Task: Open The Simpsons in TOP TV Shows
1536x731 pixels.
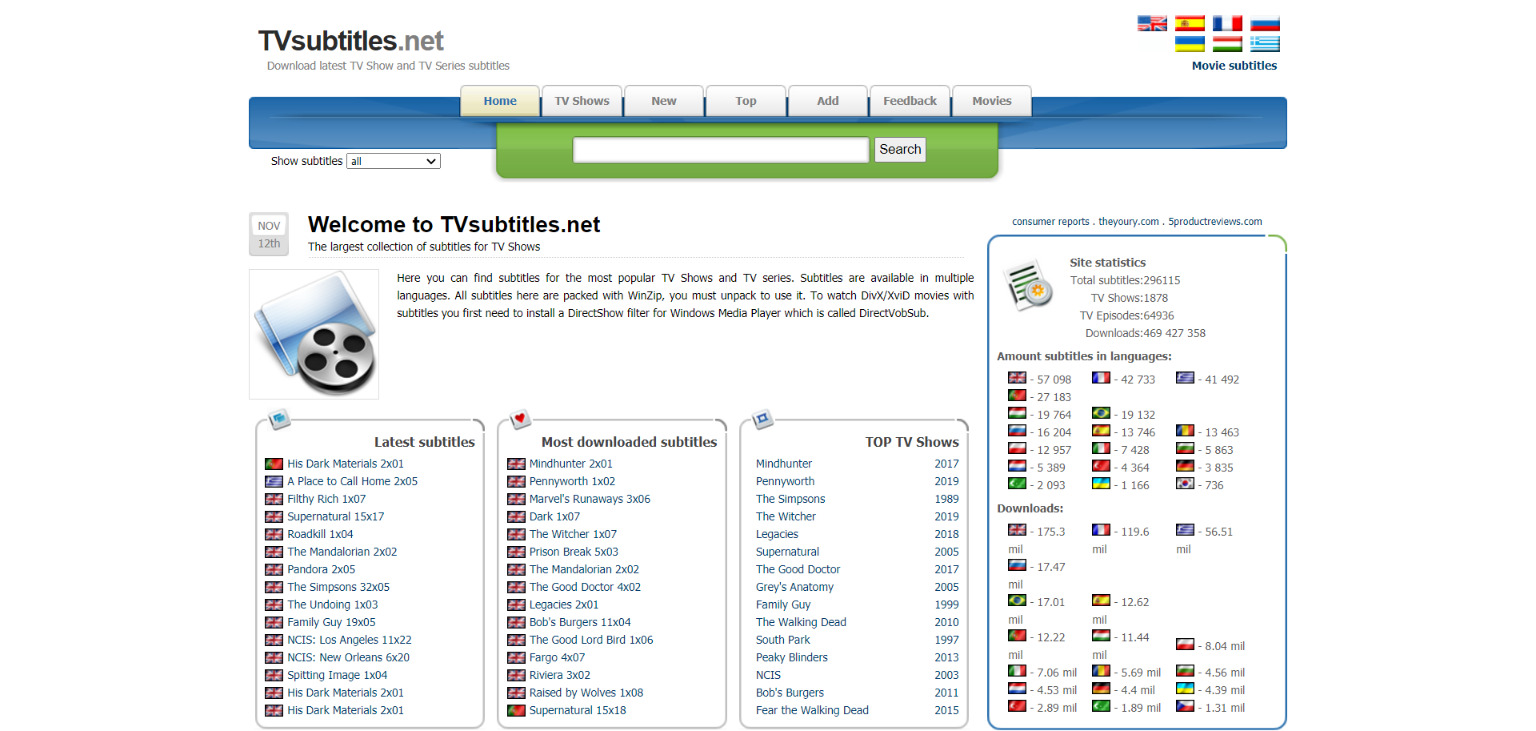Action: tap(790, 499)
